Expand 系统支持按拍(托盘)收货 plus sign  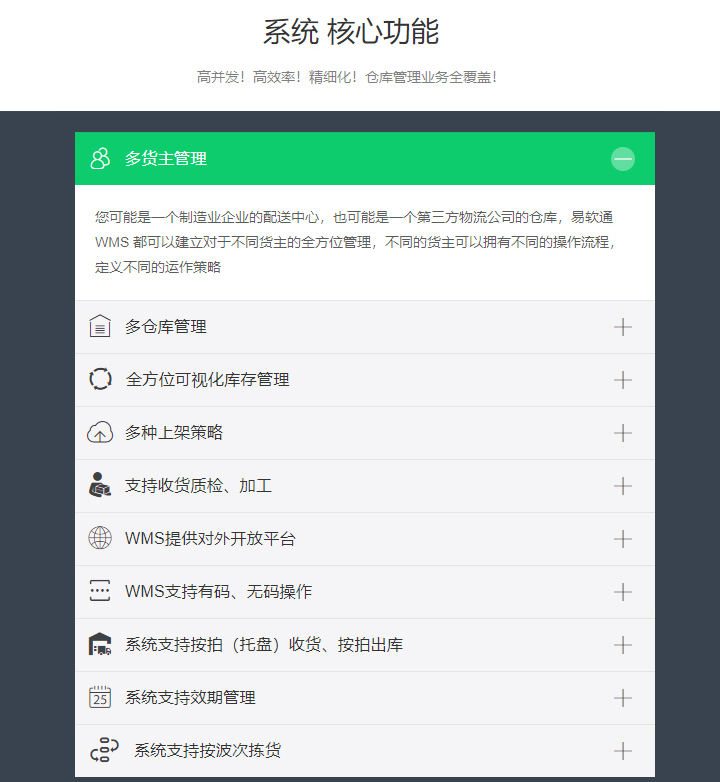[x=623, y=645]
